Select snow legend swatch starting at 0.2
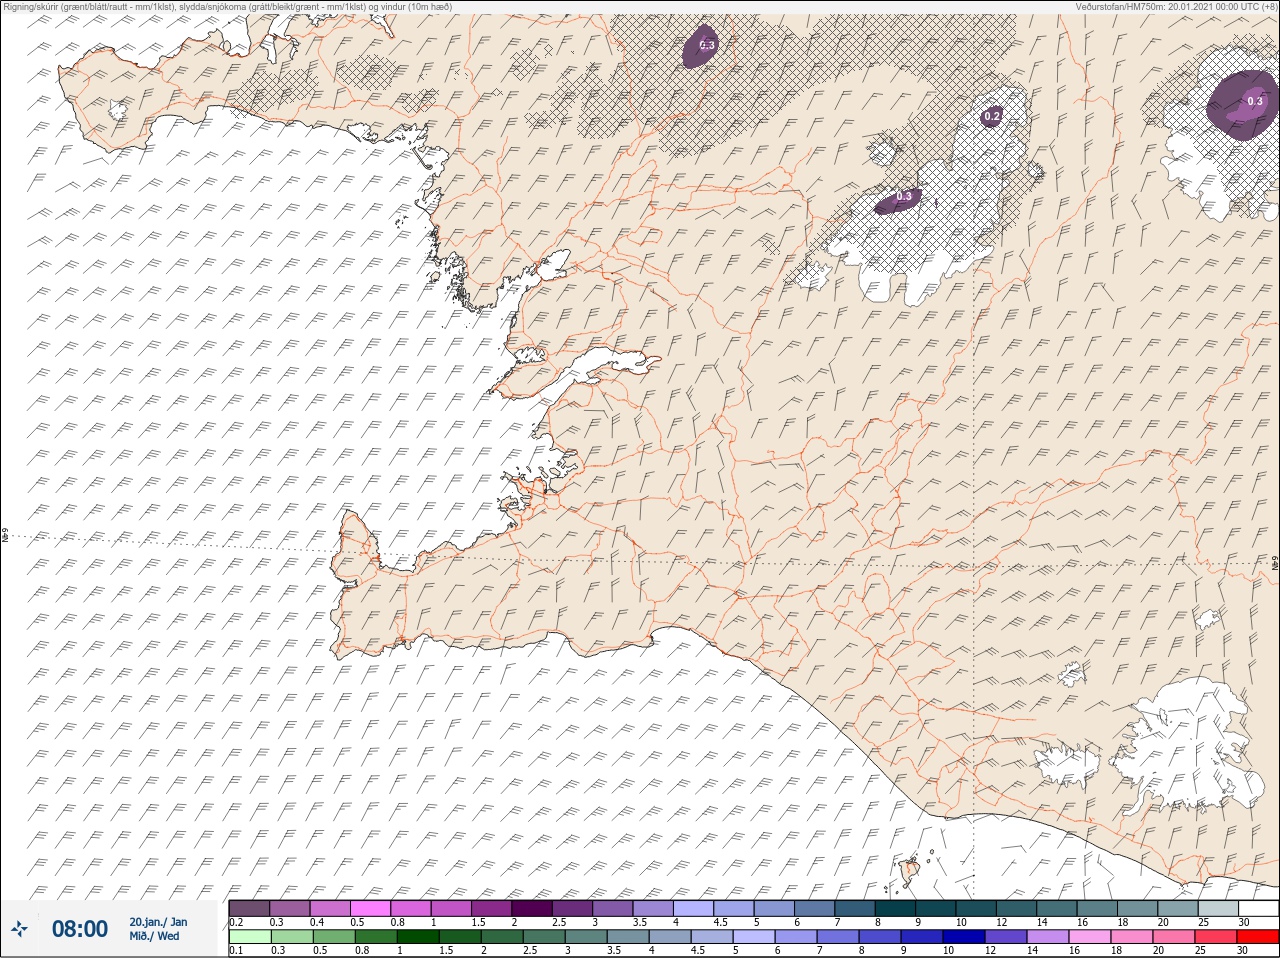 (249, 908)
